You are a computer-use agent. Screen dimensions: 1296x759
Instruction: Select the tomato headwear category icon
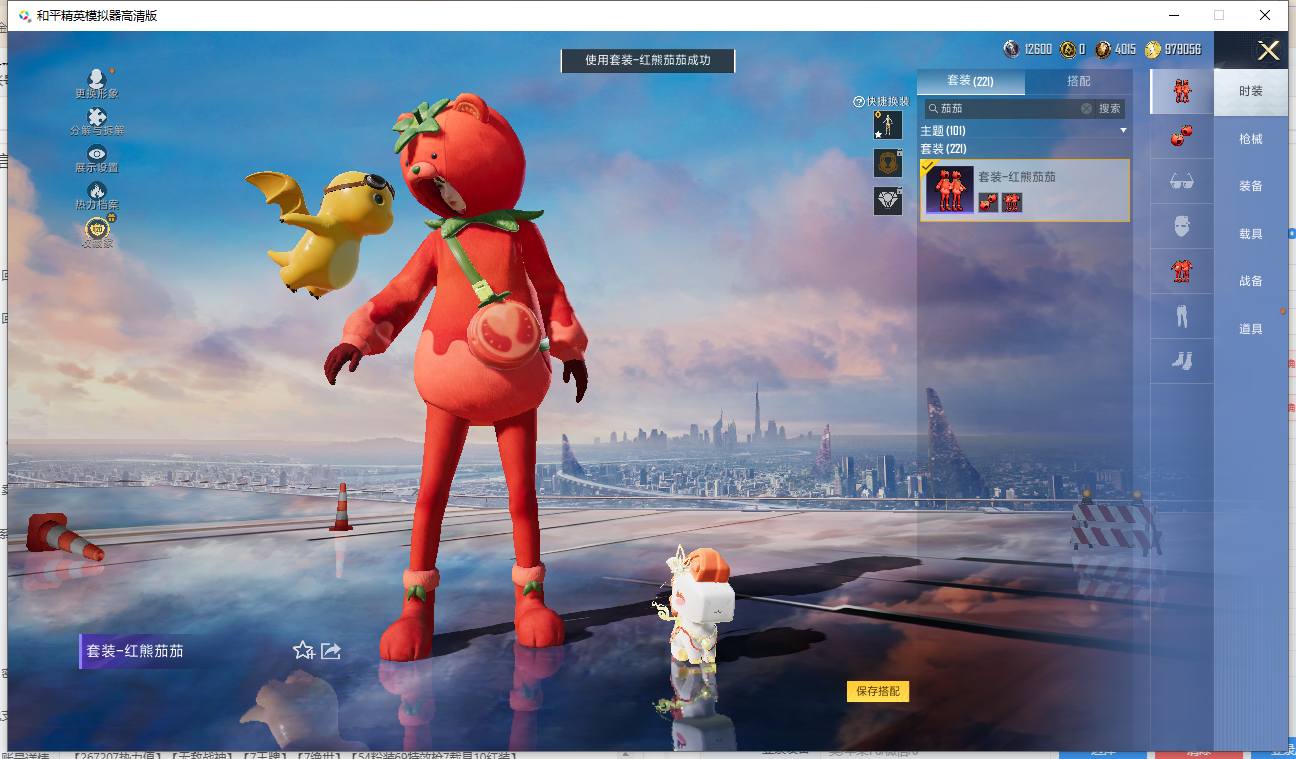coord(1182,136)
